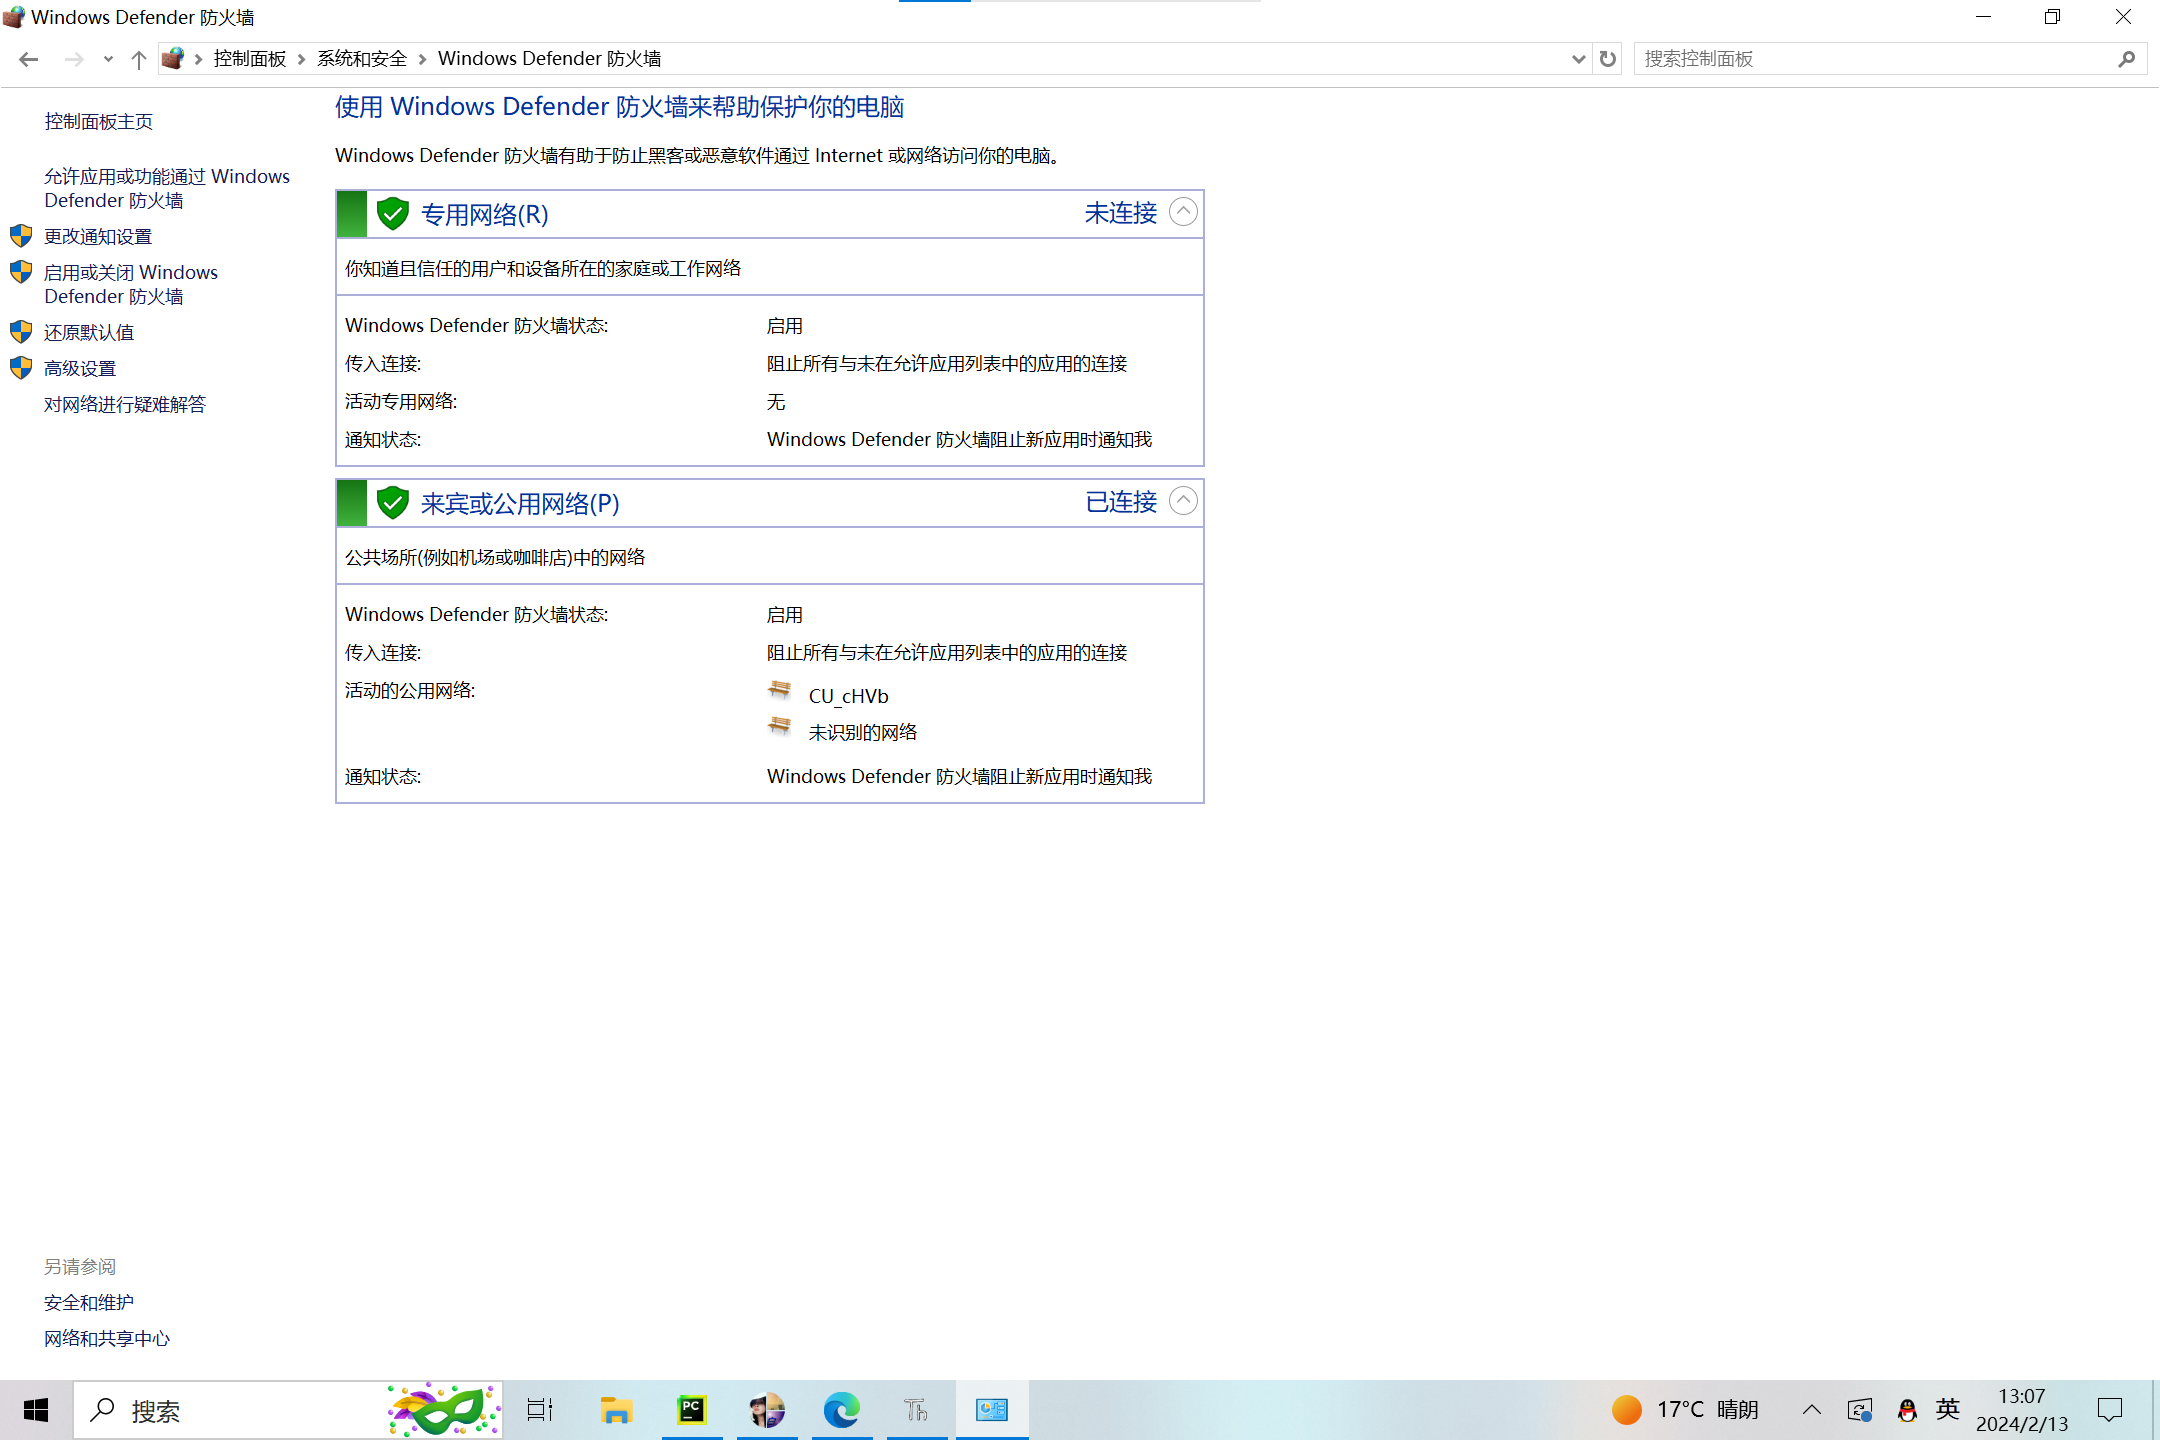Click 控制面板 in the breadcrumb path
Screen dimensions: 2160x1440
250,59
